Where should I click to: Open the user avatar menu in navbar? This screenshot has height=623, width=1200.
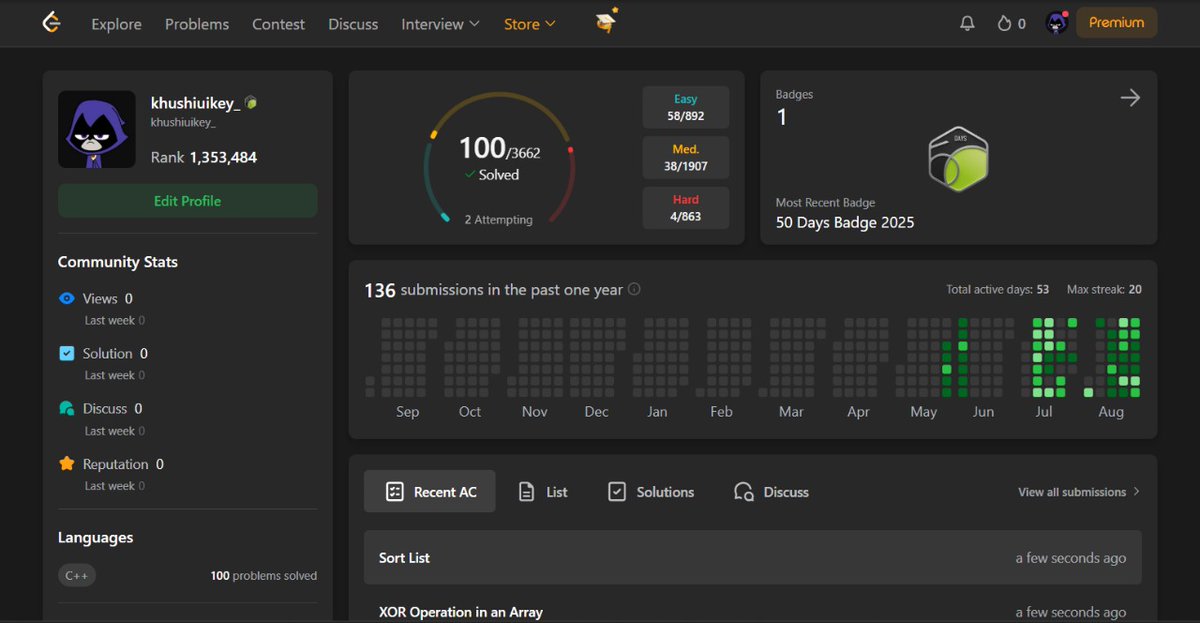coord(1057,23)
